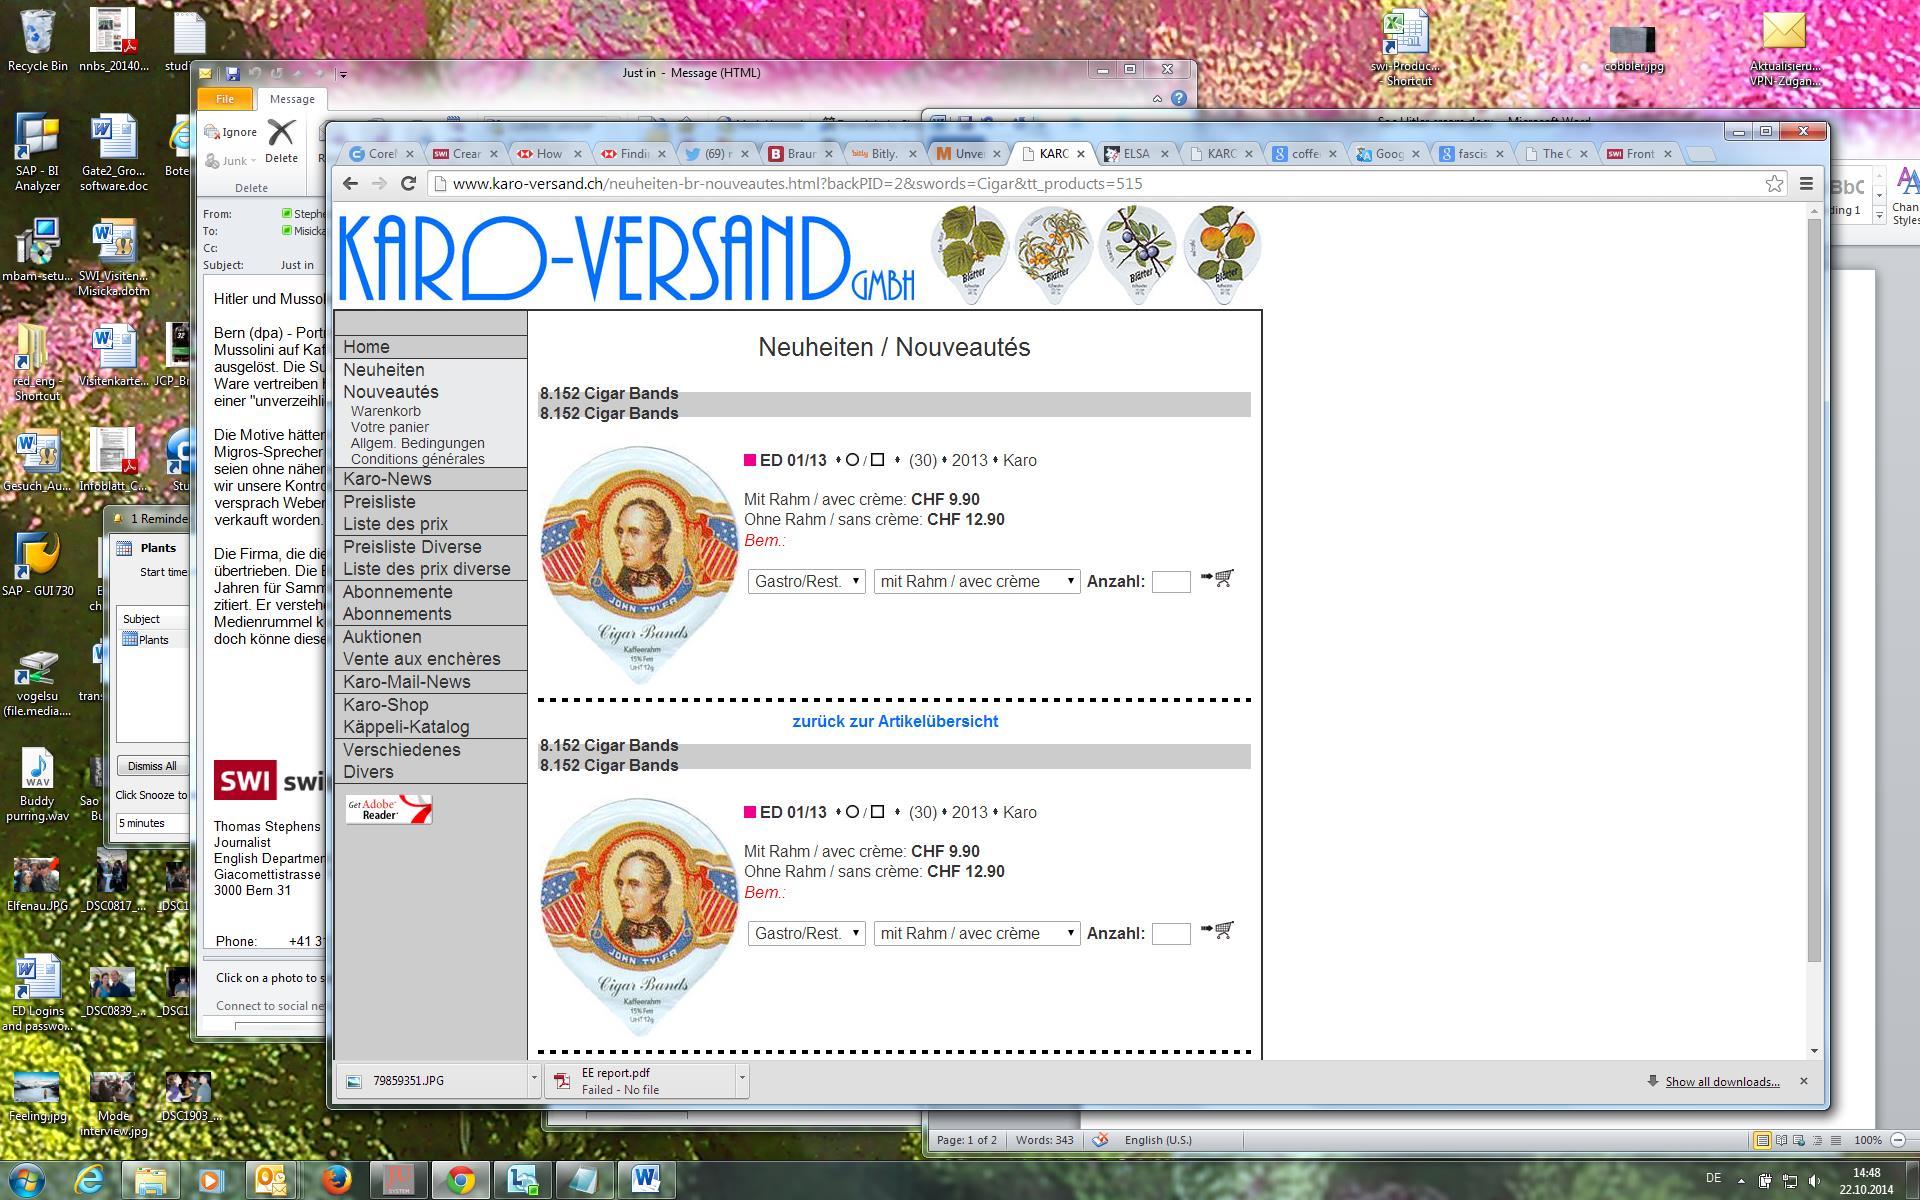Bookmark this page with the star icon

1774,183
